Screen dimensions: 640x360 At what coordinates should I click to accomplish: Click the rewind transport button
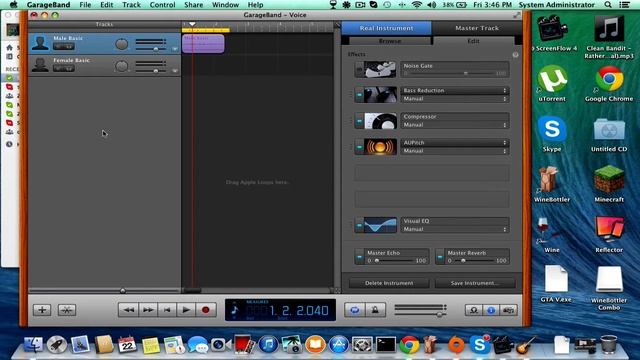click(x=128, y=310)
